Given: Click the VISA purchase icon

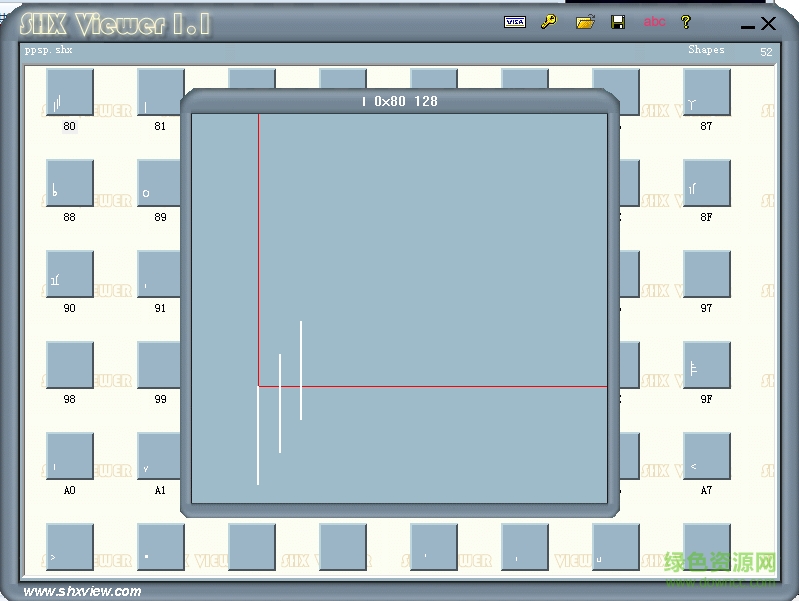Looking at the screenshot, I should (x=515, y=22).
